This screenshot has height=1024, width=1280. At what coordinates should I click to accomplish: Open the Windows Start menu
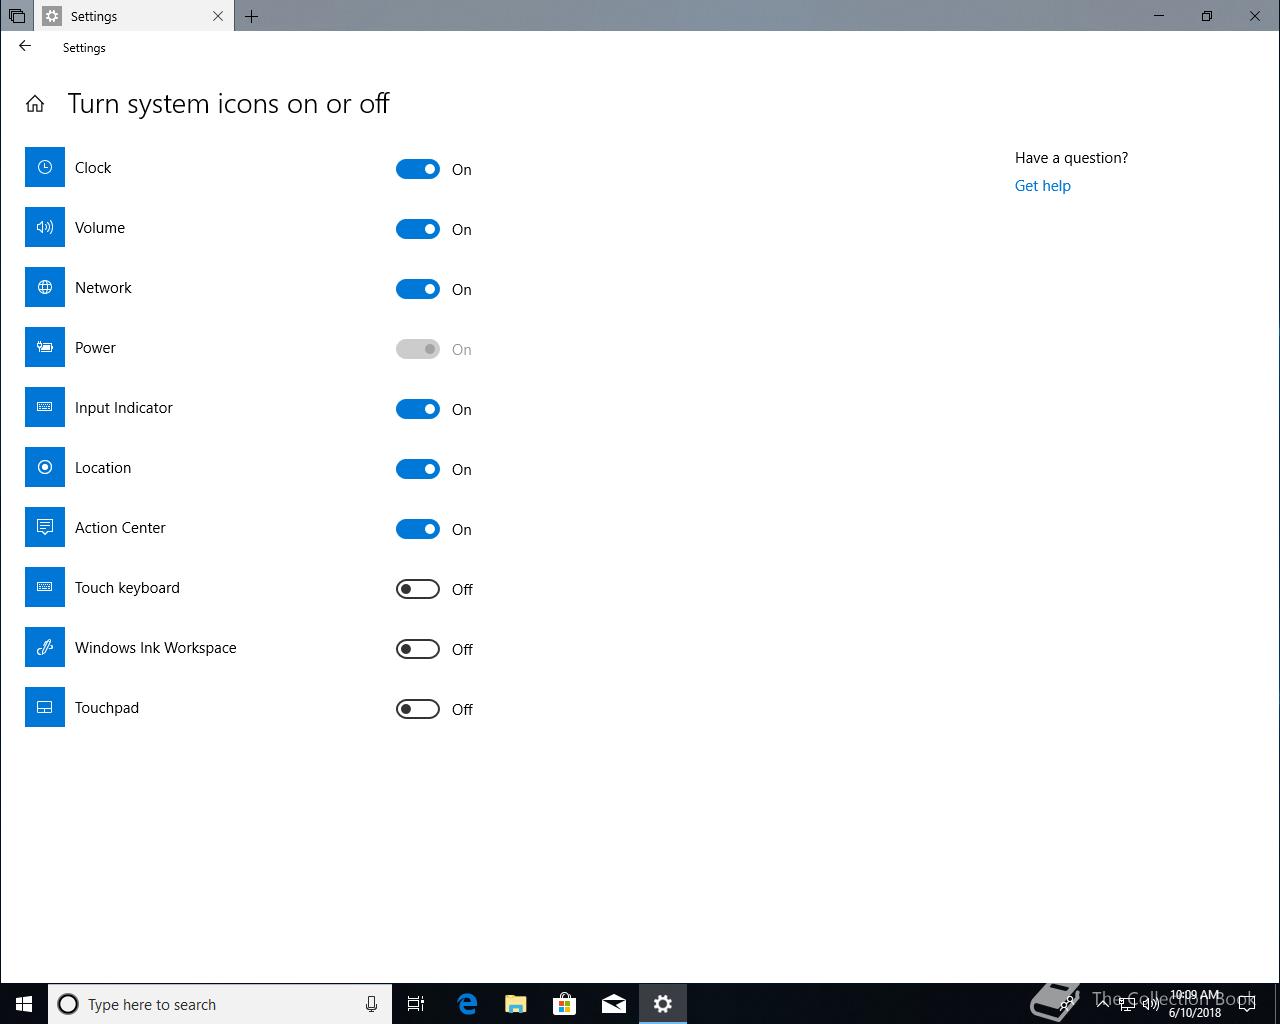pos(24,1004)
